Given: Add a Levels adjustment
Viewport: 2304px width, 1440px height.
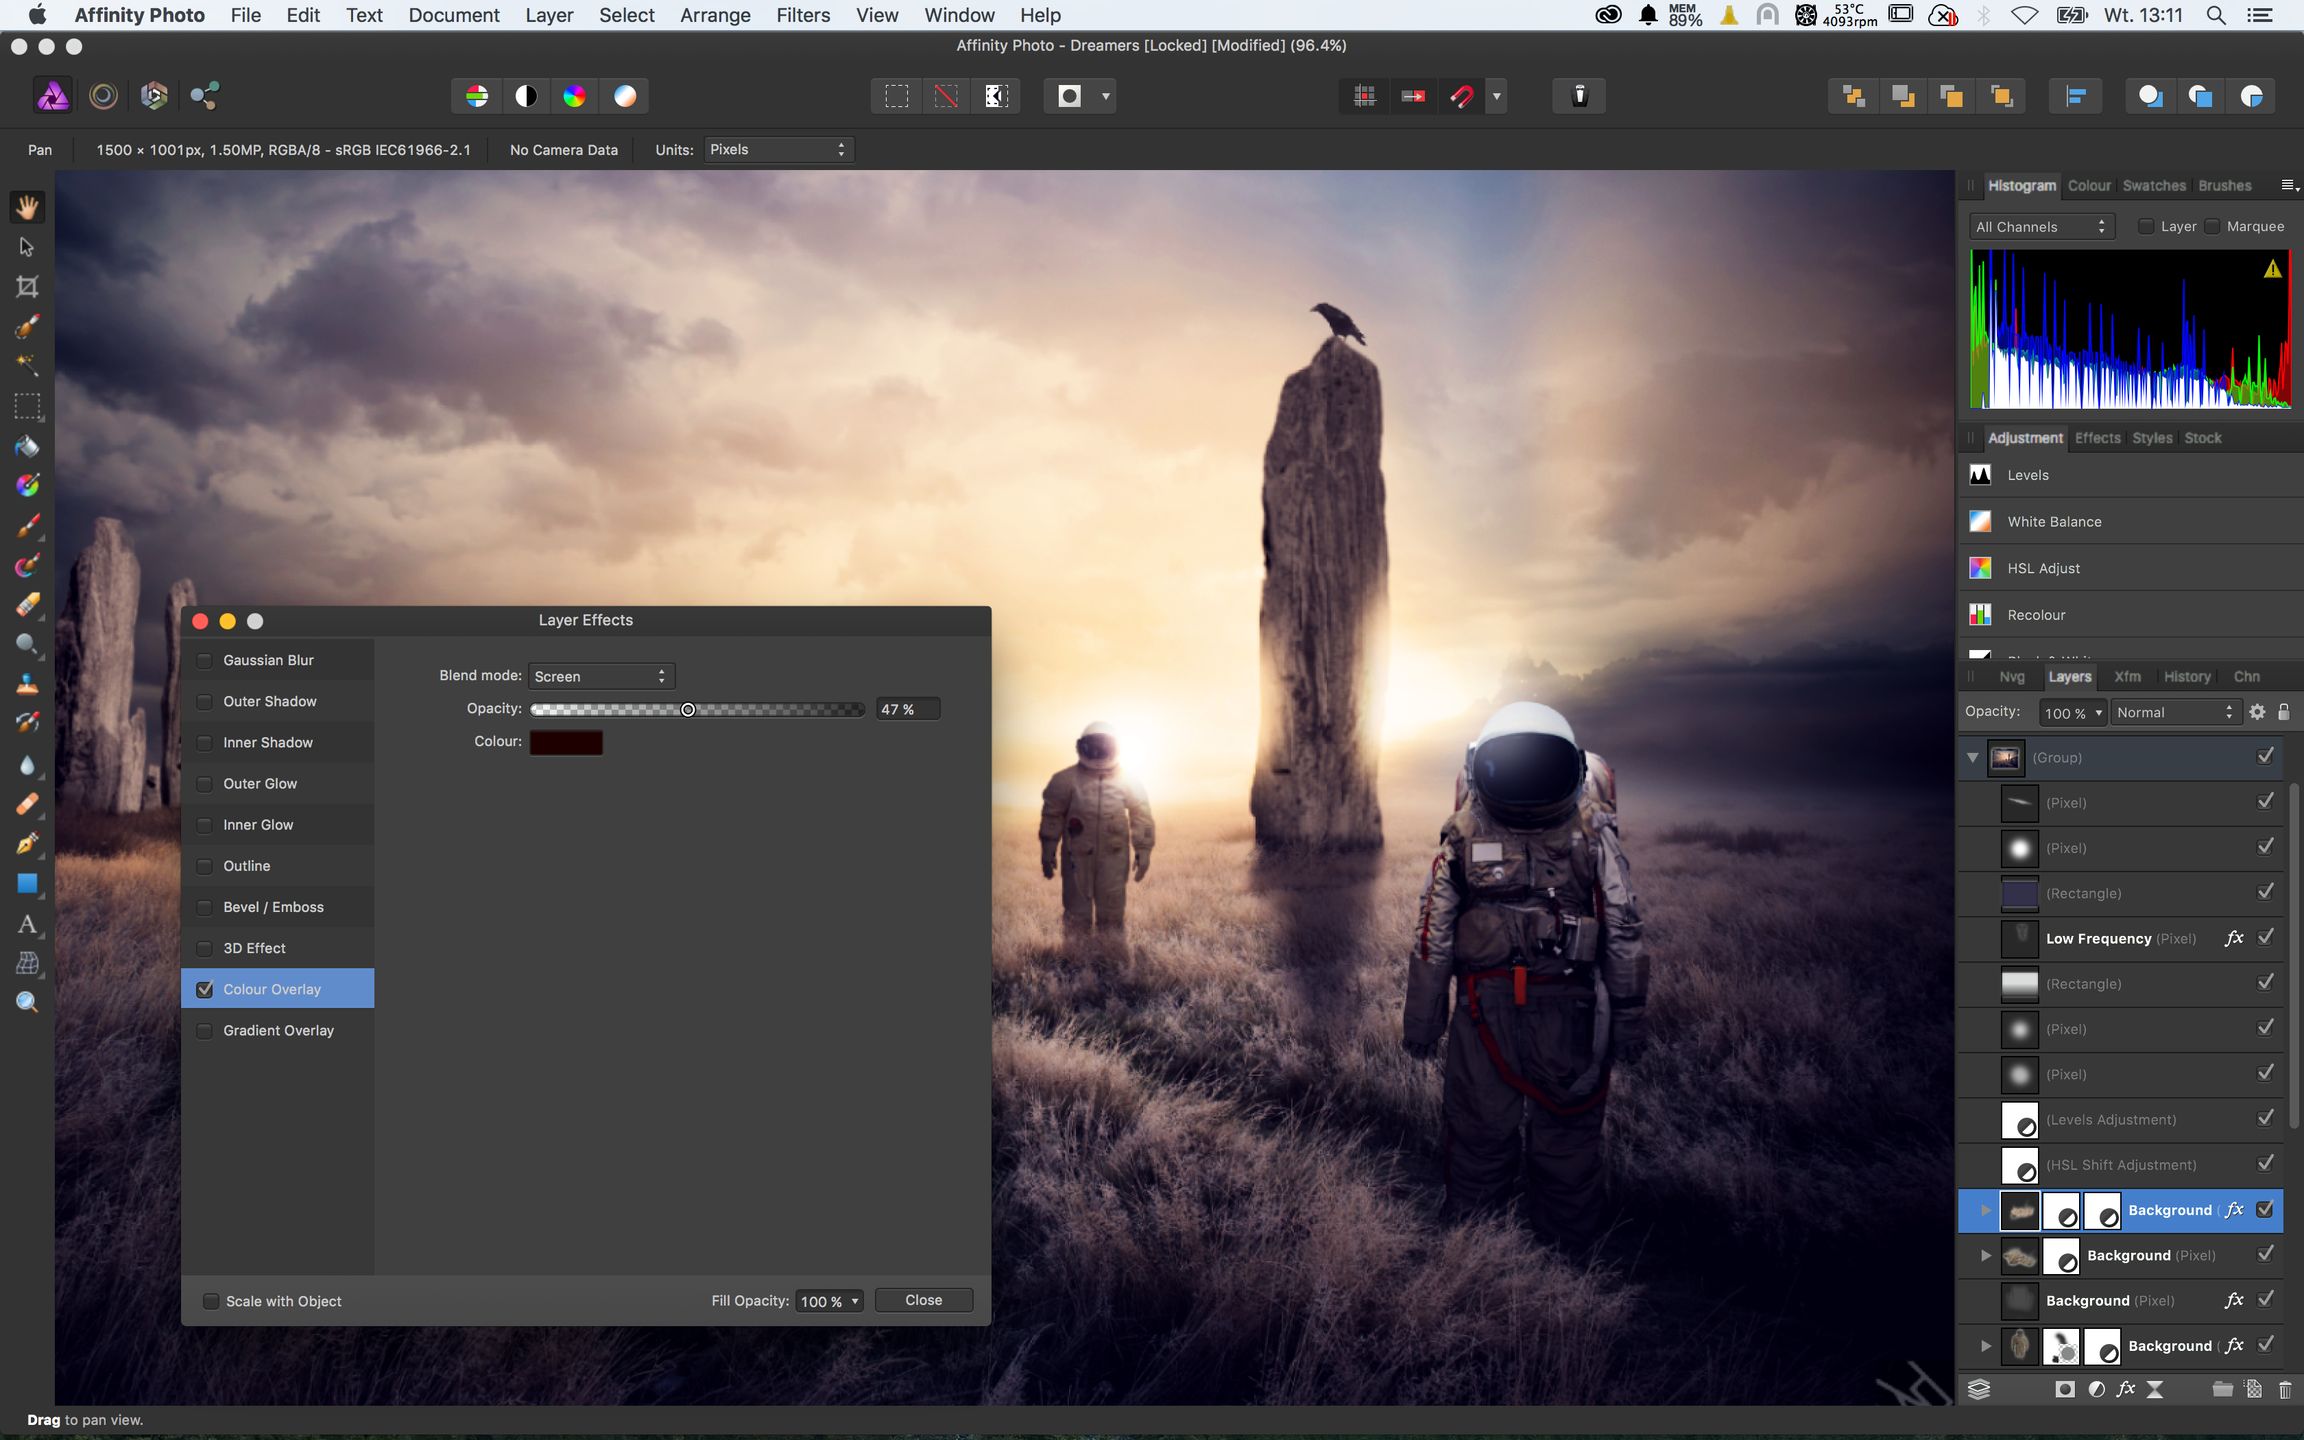Looking at the screenshot, I should point(2130,475).
